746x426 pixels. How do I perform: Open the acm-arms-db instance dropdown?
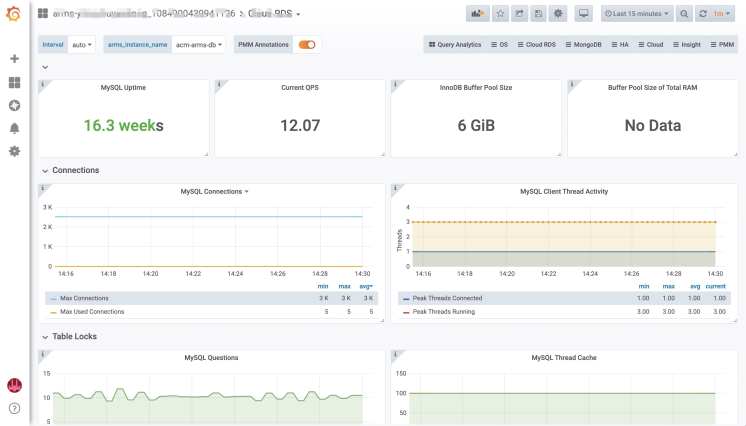tap(198, 45)
